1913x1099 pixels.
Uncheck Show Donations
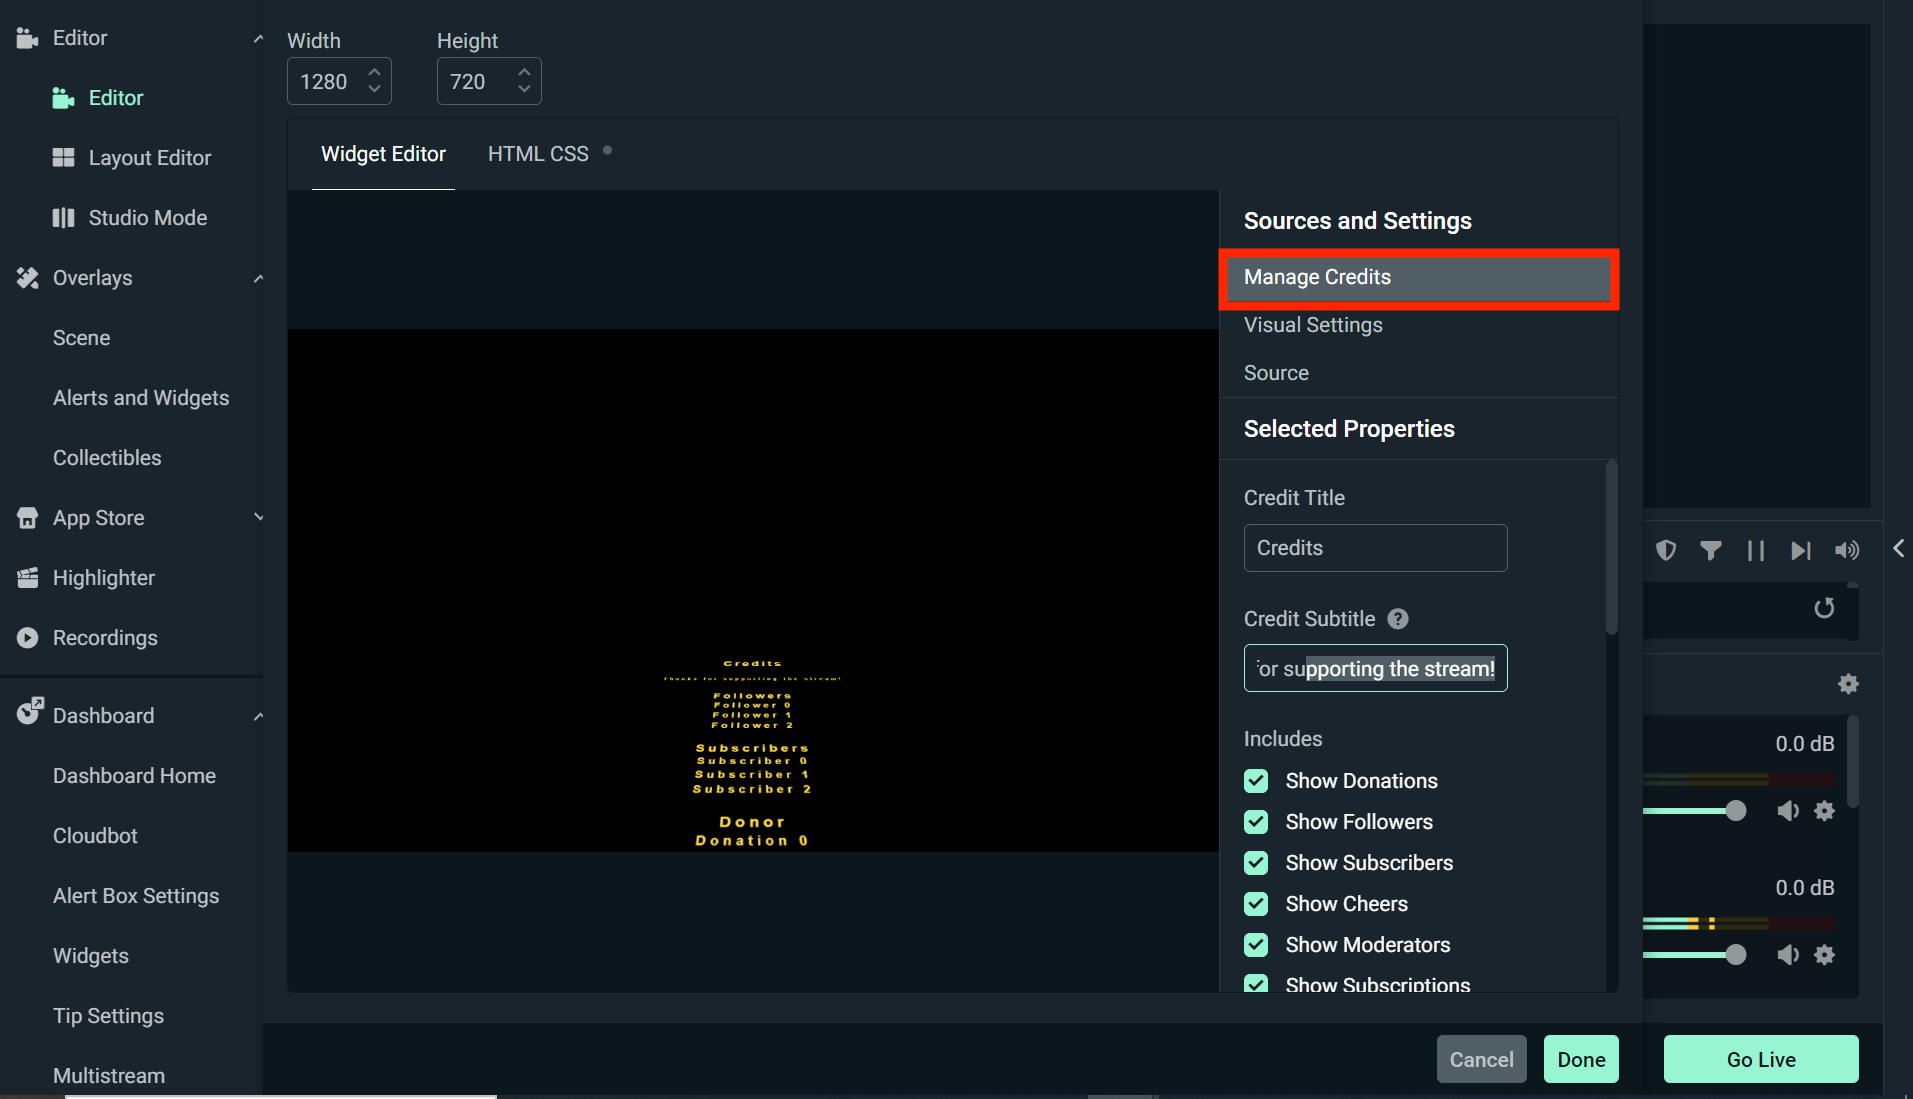pos(1256,781)
